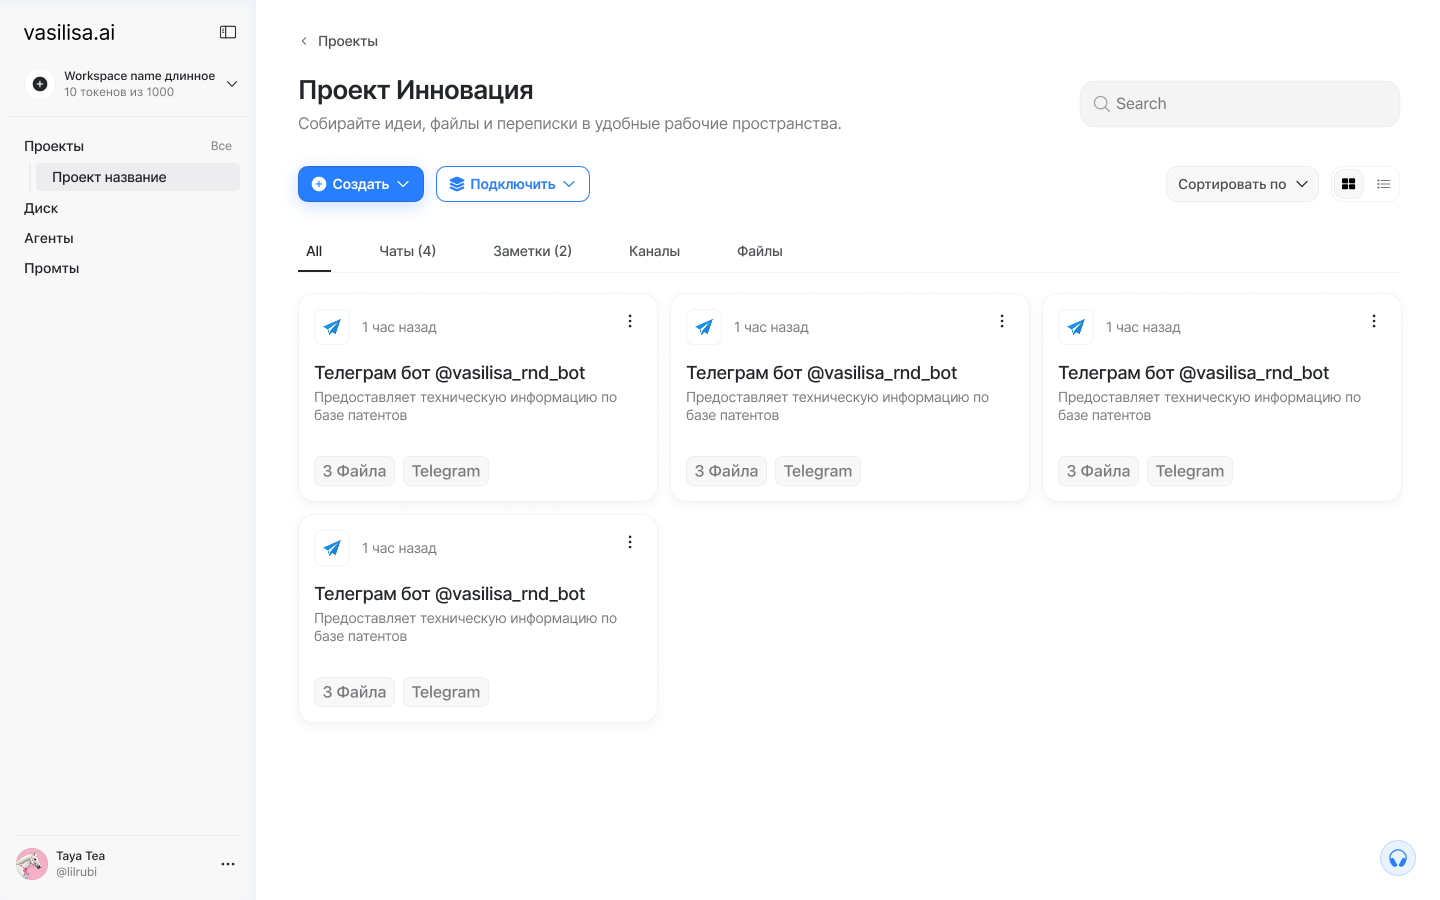Focus the Search input field
Image resolution: width=1440 pixels, height=900 pixels.
pos(1240,104)
